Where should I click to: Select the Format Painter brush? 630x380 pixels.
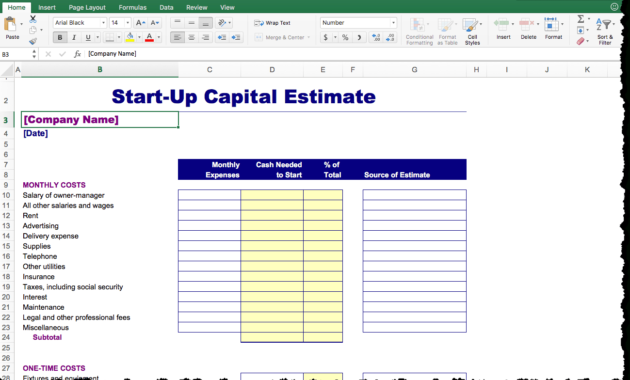click(33, 41)
